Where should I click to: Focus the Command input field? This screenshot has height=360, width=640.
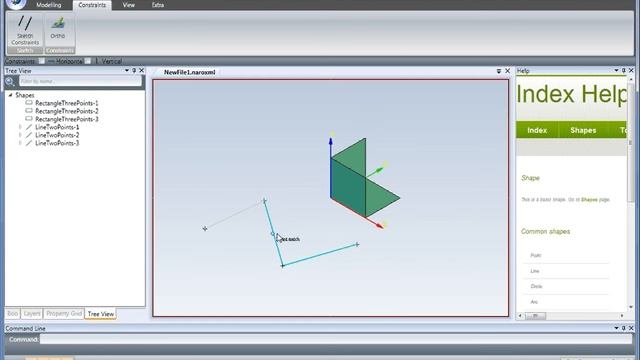336,339
